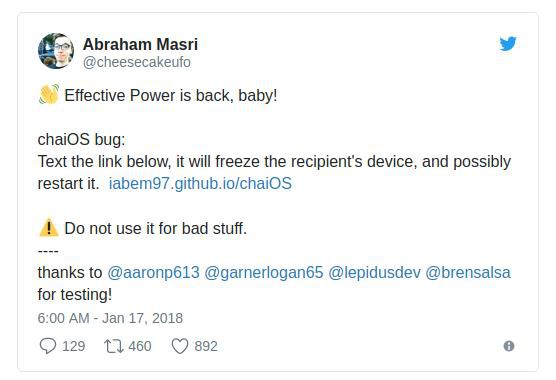Click the yellow warning triangle emoji

(x=49, y=228)
